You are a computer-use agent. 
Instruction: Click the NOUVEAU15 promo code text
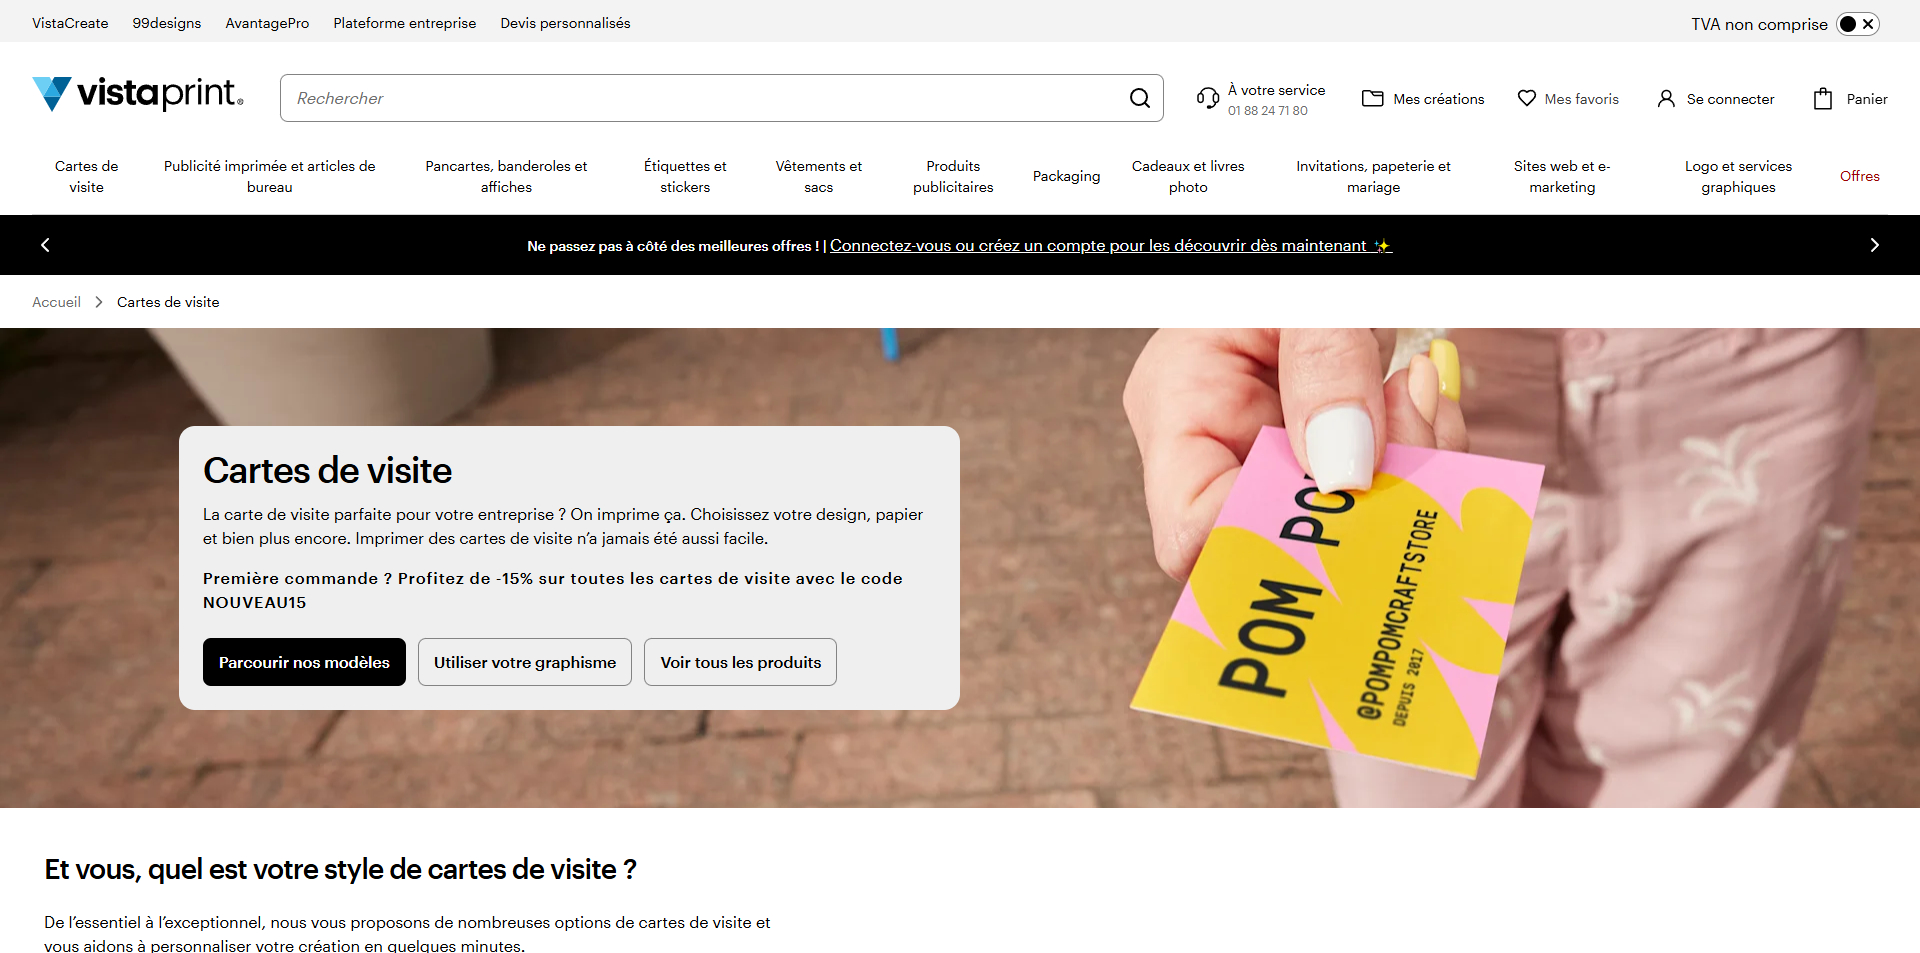pyautogui.click(x=255, y=602)
